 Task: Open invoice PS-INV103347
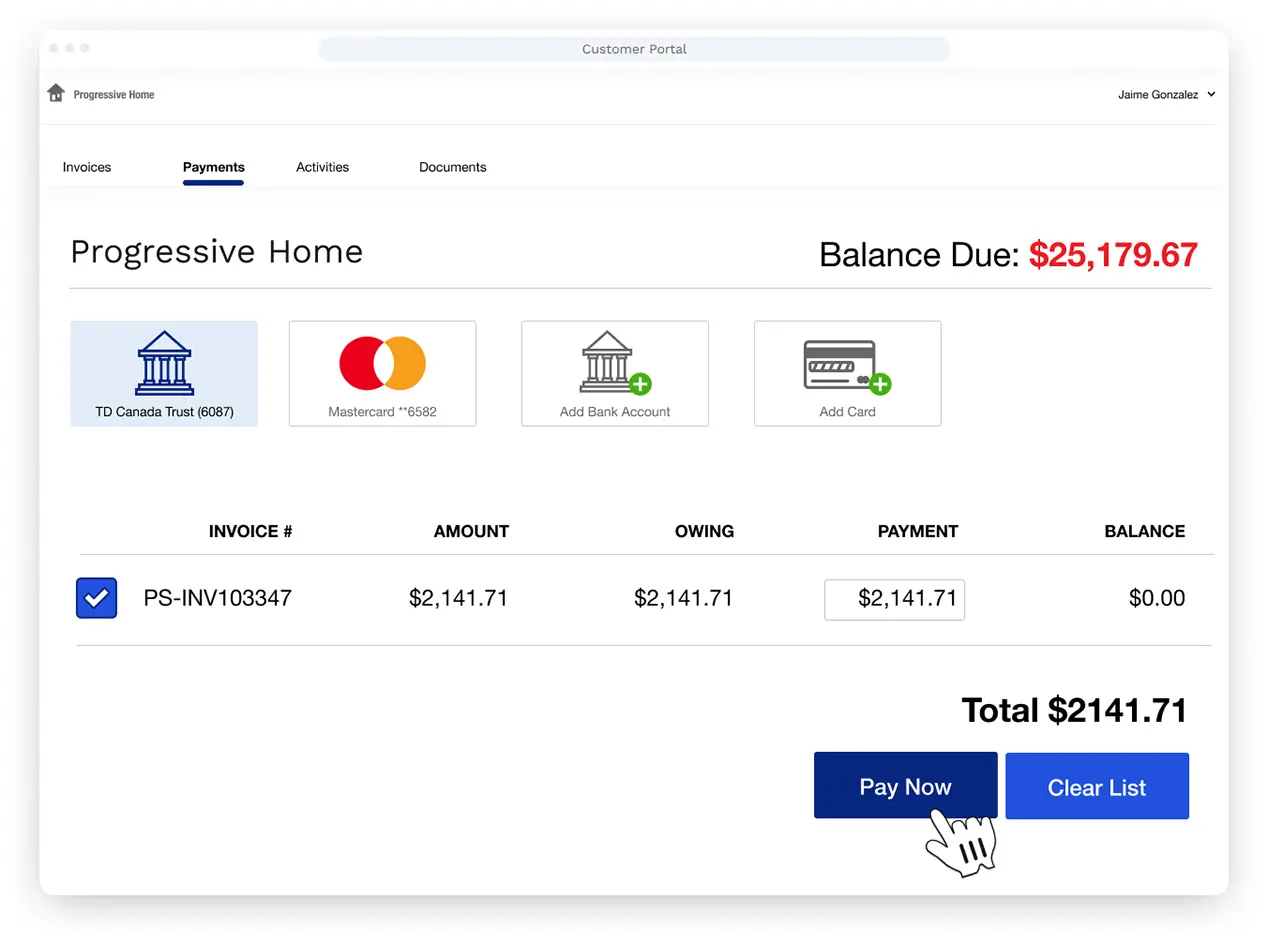(218, 598)
